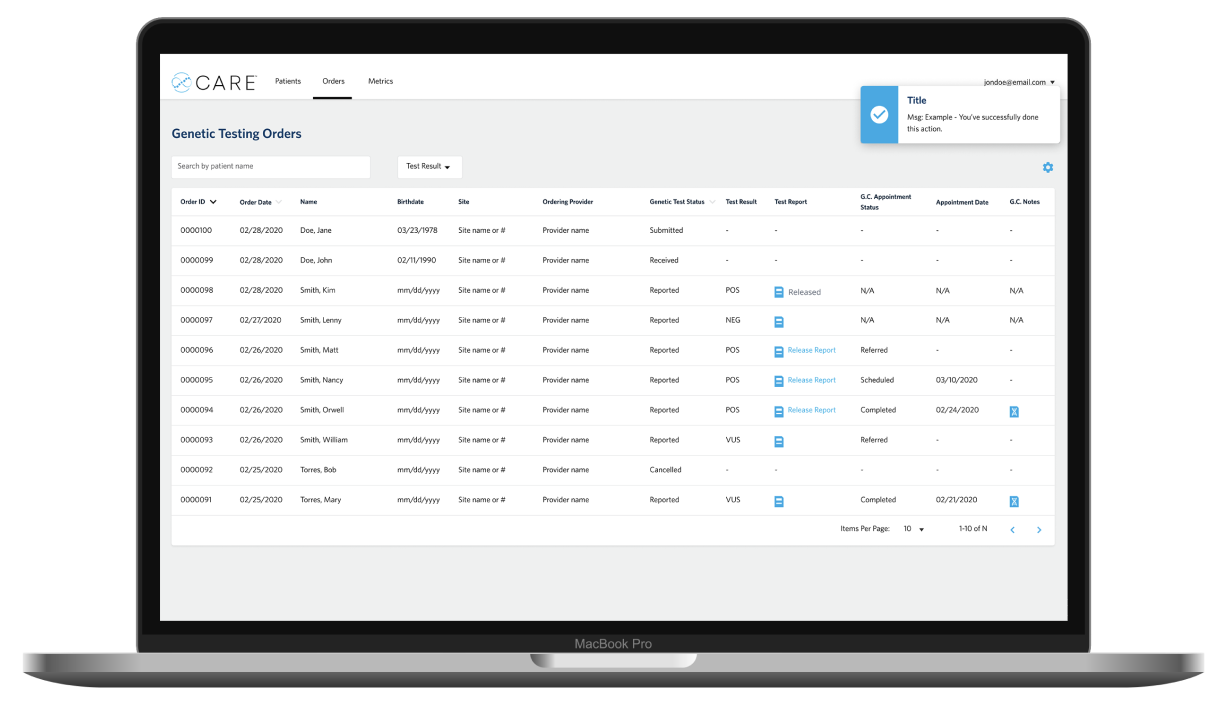
Task: Switch to the Metrics tab
Action: pos(380,81)
